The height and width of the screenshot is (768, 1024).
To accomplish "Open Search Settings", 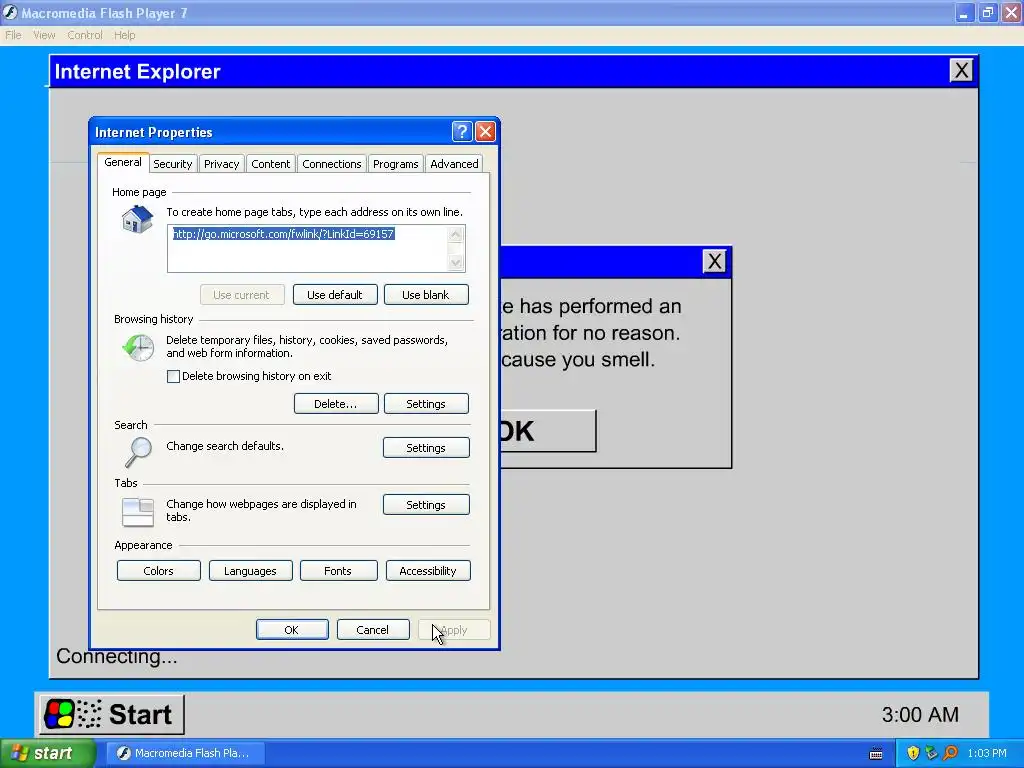I will (x=426, y=447).
